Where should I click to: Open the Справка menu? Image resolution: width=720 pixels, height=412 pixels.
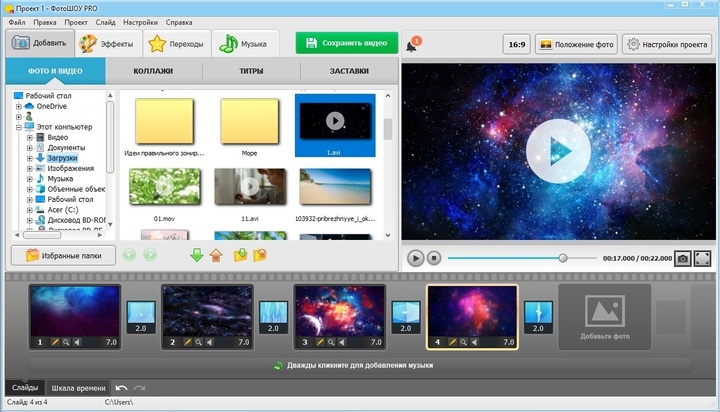tap(179, 22)
